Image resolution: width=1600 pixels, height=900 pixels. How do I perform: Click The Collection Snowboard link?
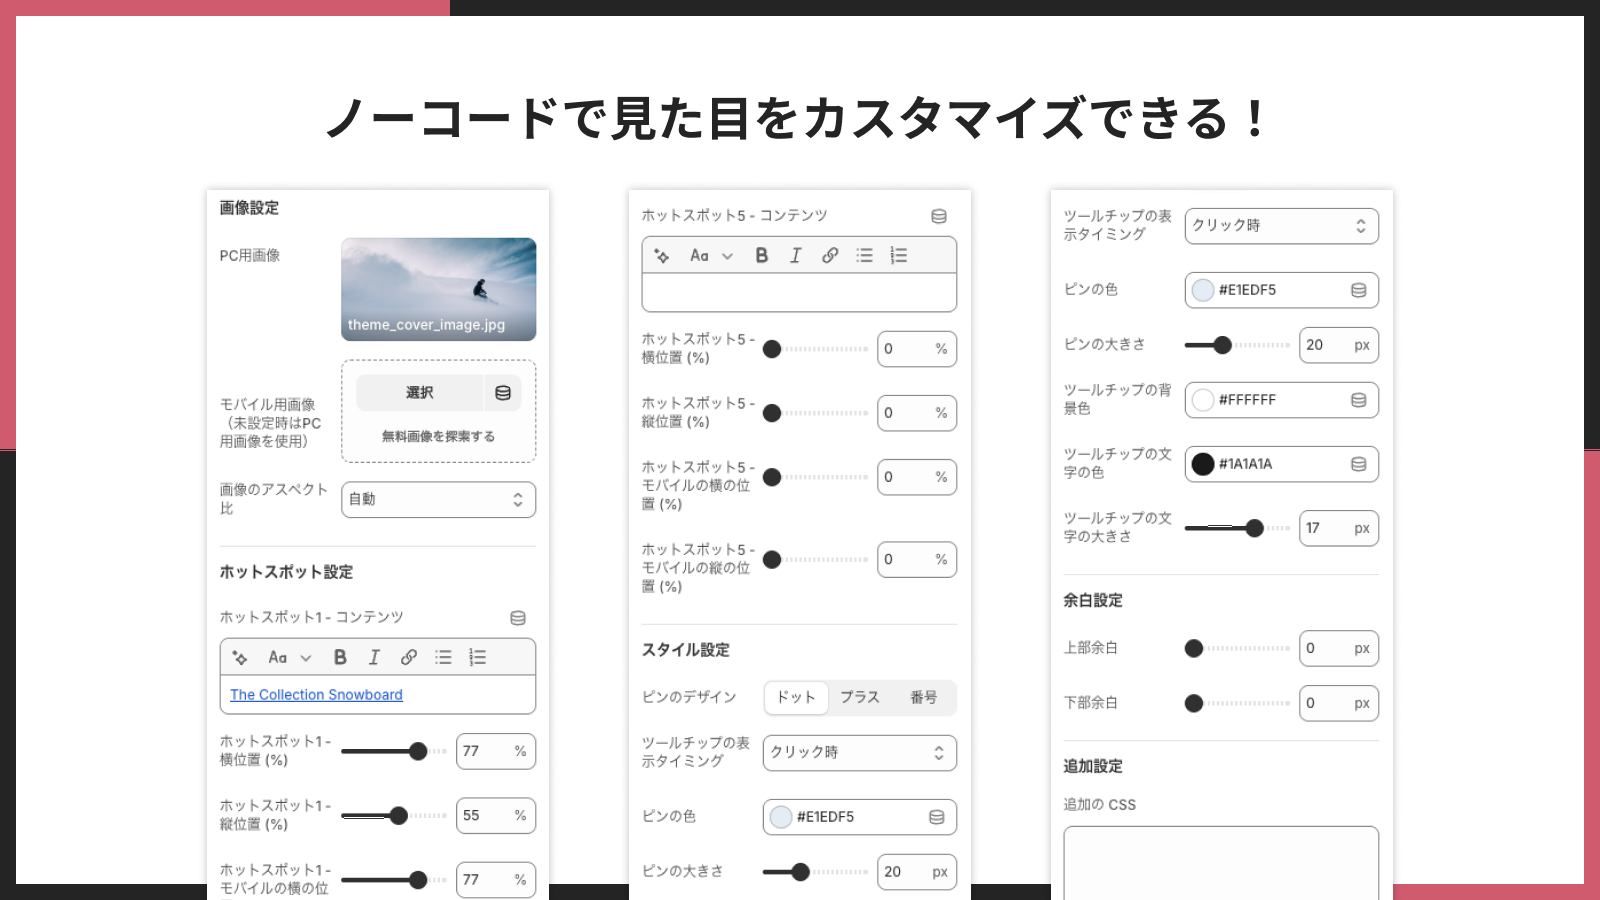click(316, 694)
